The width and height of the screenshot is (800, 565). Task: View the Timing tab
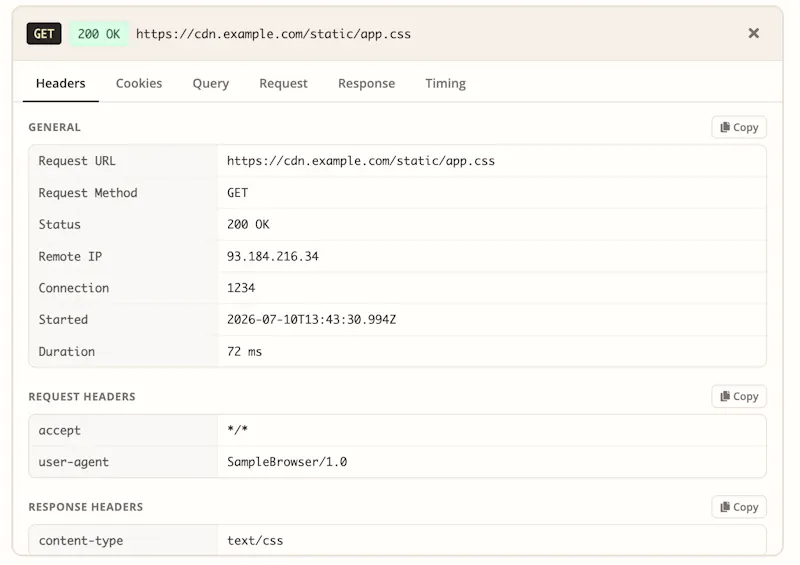[x=445, y=83]
